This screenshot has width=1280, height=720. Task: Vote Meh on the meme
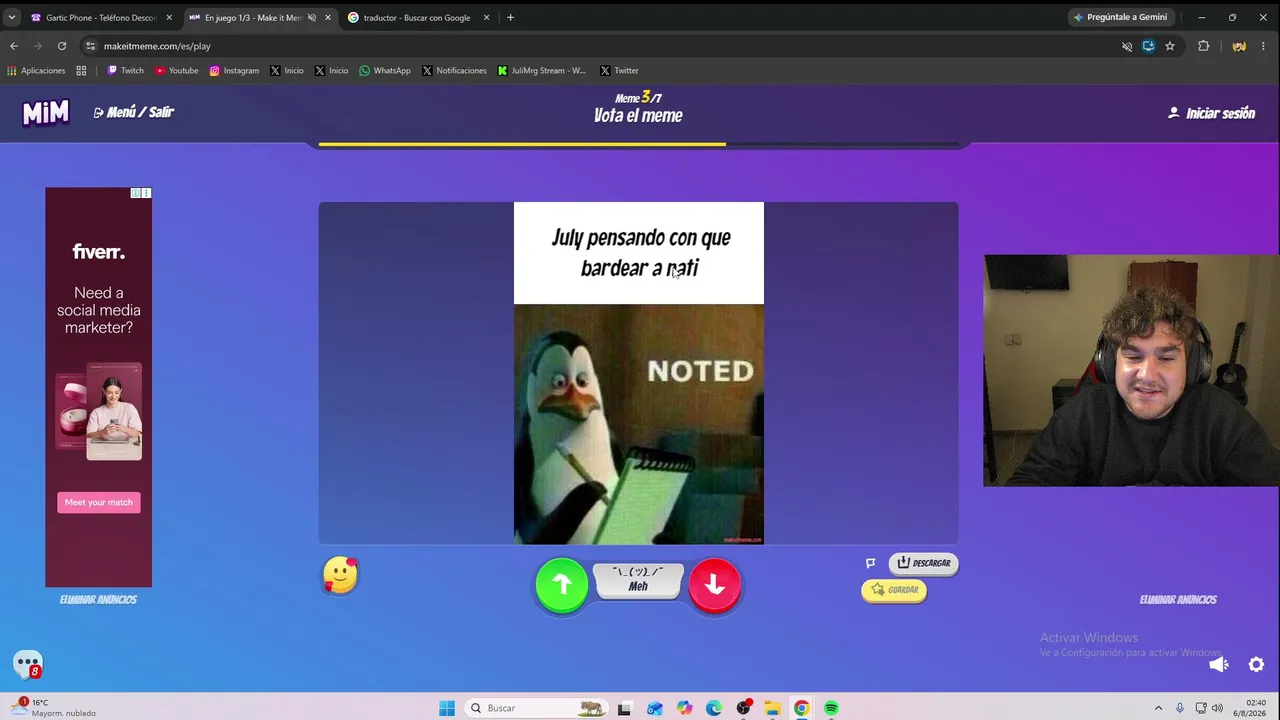coord(638,580)
